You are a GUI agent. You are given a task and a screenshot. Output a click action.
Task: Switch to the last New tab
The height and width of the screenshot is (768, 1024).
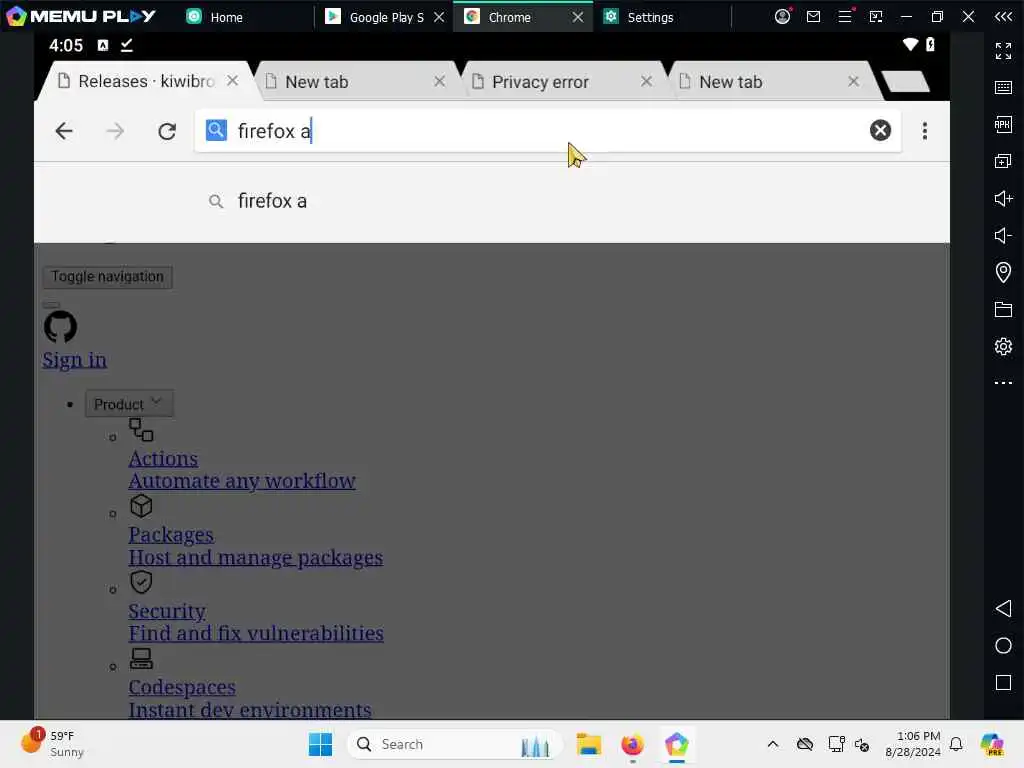(x=730, y=82)
